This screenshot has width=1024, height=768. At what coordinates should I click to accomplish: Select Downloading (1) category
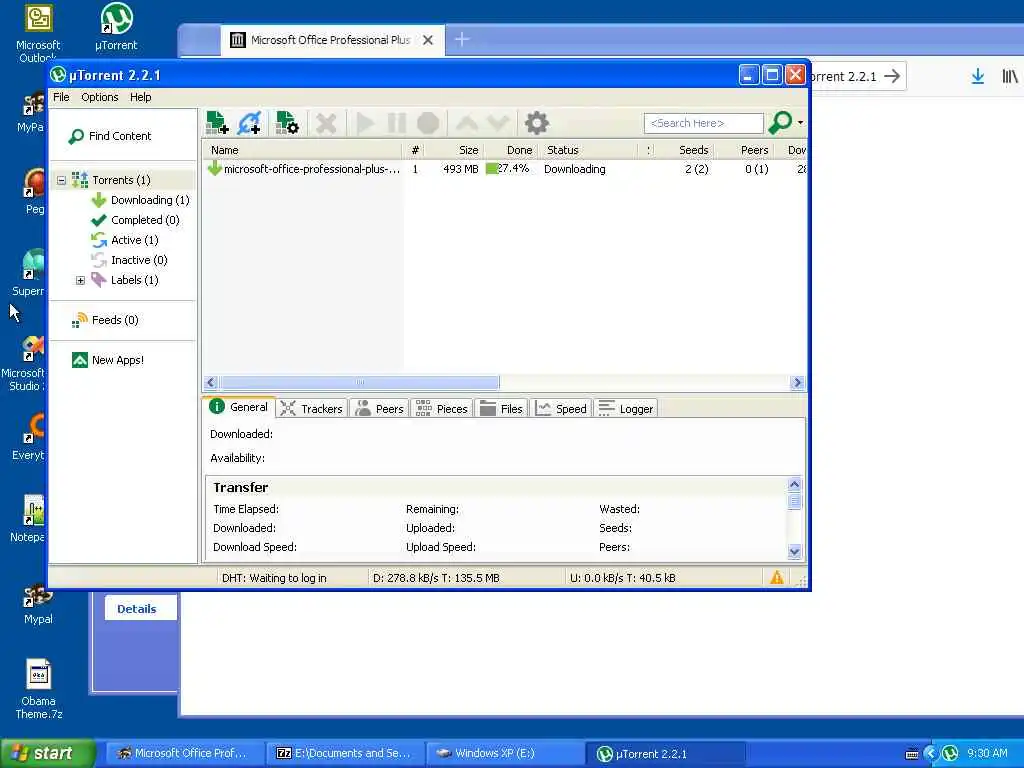[x=140, y=200]
